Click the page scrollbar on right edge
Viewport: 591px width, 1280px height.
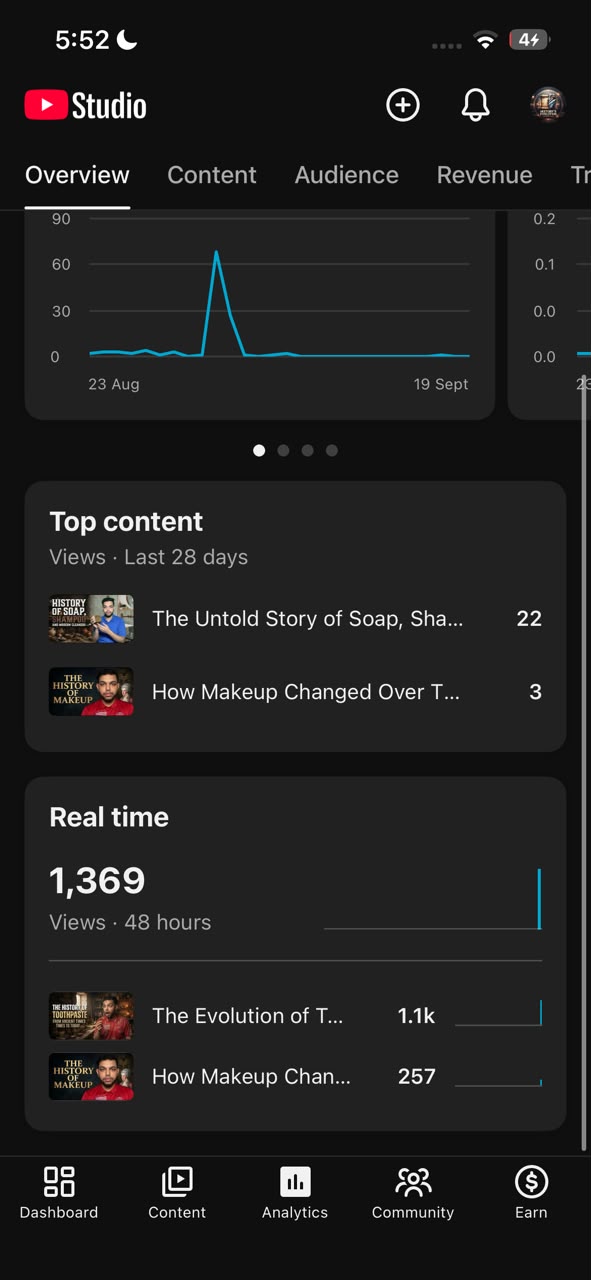coord(584,762)
